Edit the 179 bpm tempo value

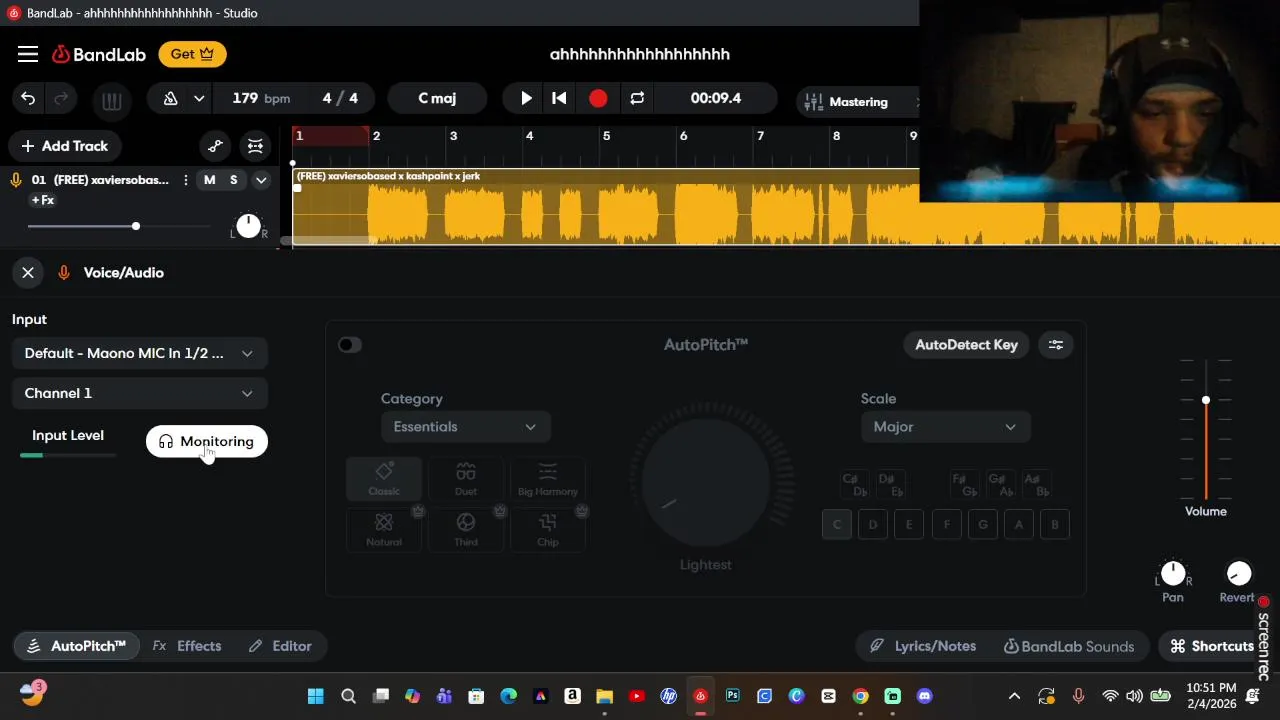tap(261, 98)
